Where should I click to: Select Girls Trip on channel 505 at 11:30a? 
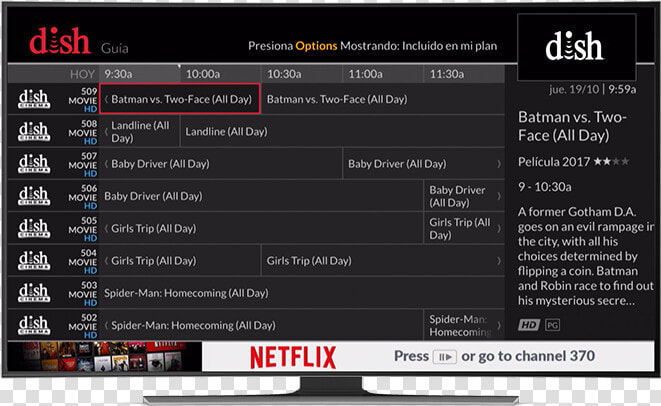coord(464,228)
